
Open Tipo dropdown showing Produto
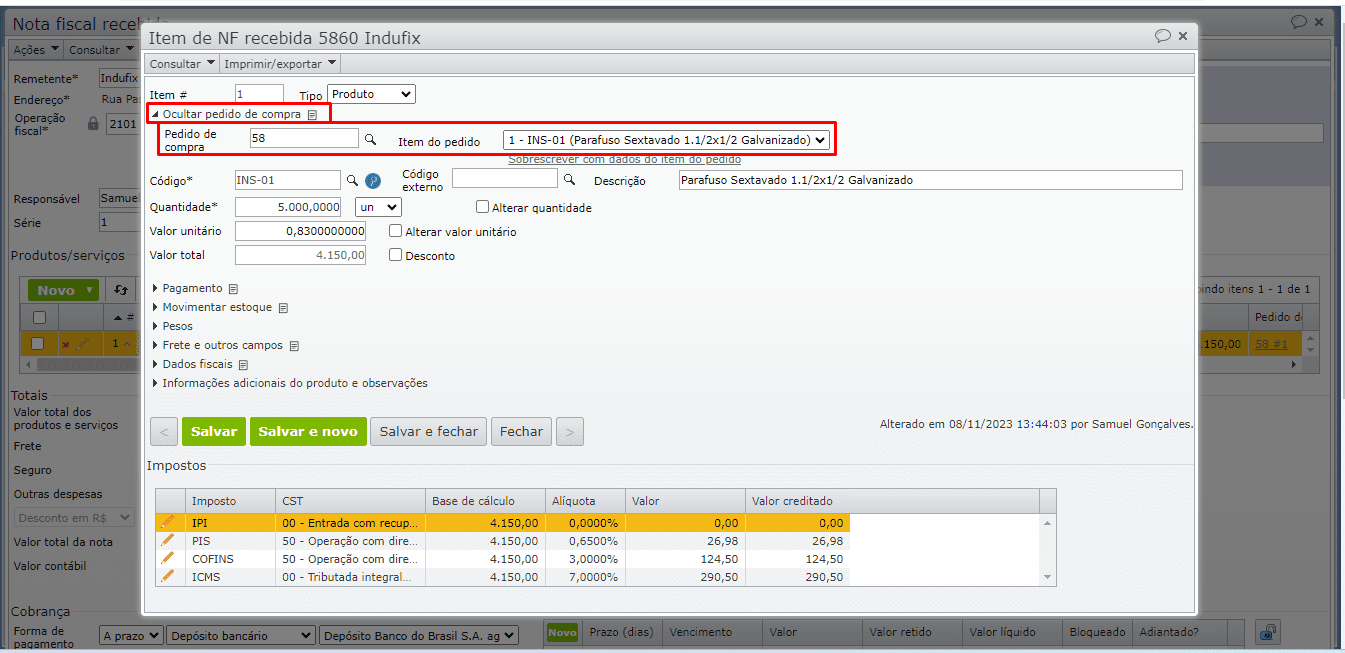point(371,94)
